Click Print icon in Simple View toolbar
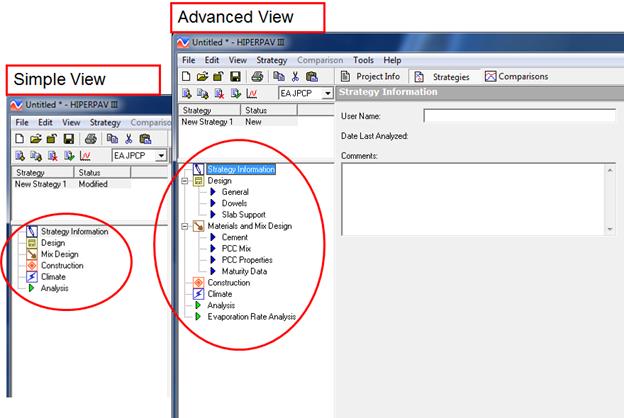624x418 pixels. tap(91, 139)
